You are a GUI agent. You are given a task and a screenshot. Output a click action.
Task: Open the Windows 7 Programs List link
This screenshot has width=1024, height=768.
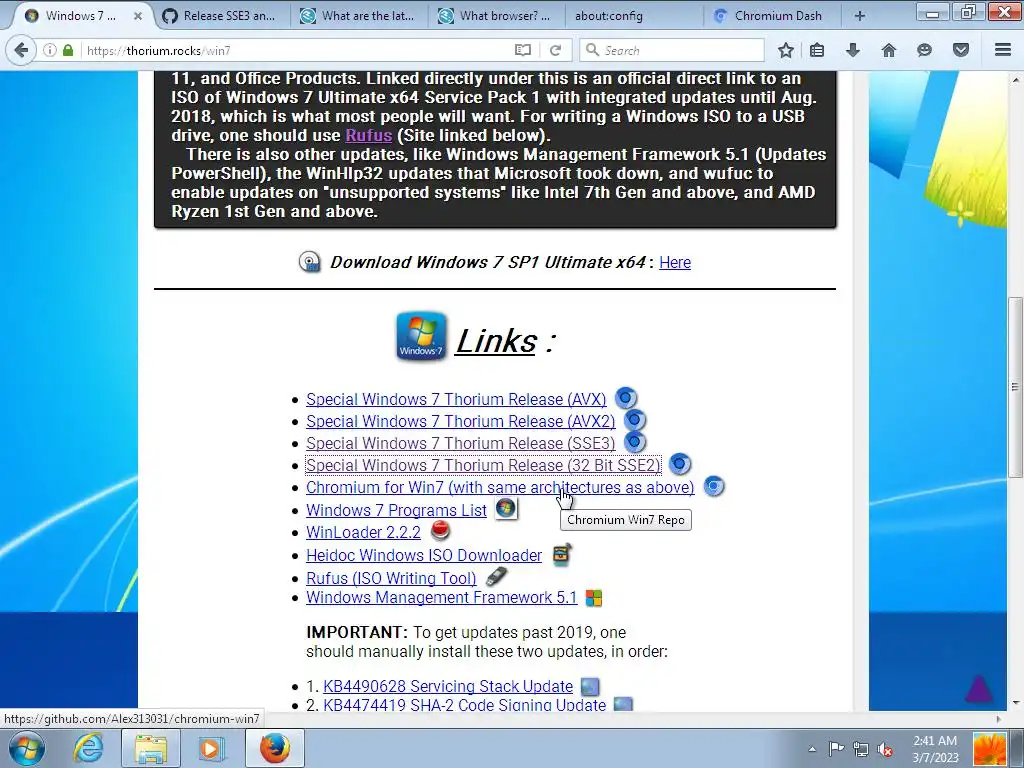[396, 510]
